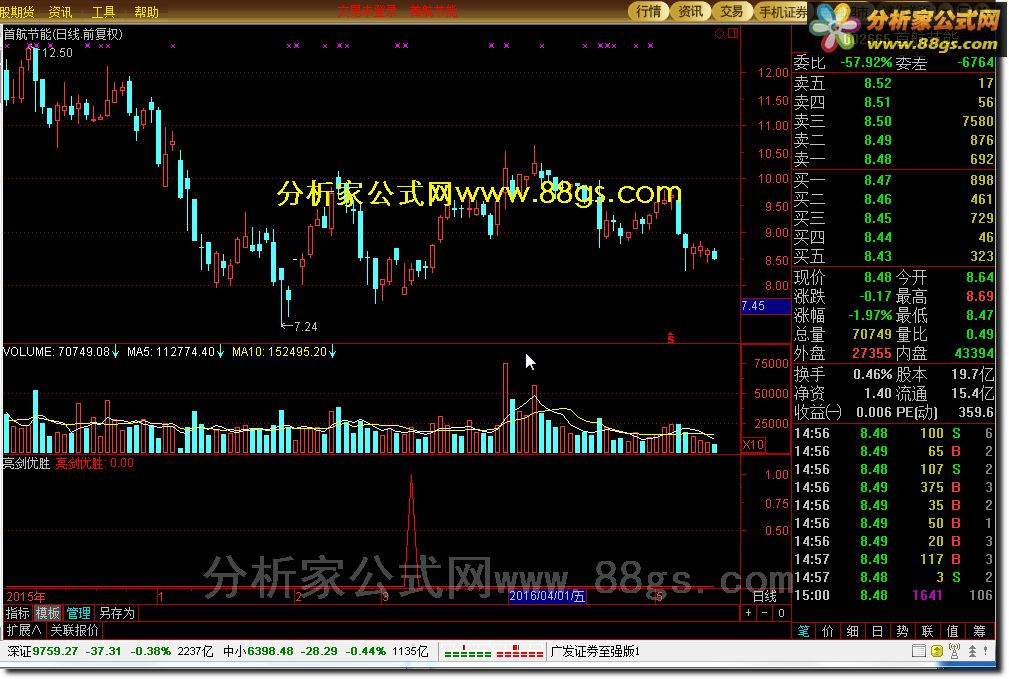Screen dimensions: 1009x679
Task: Click the 现价 value 8.48
Action: (x=878, y=277)
